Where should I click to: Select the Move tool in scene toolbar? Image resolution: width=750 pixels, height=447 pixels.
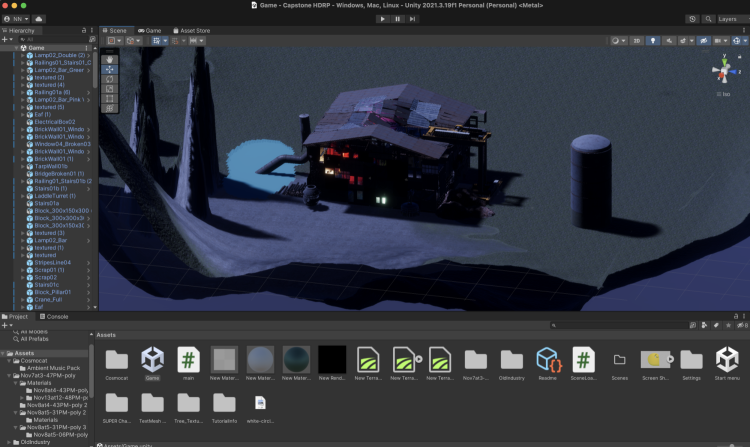[x=110, y=69]
